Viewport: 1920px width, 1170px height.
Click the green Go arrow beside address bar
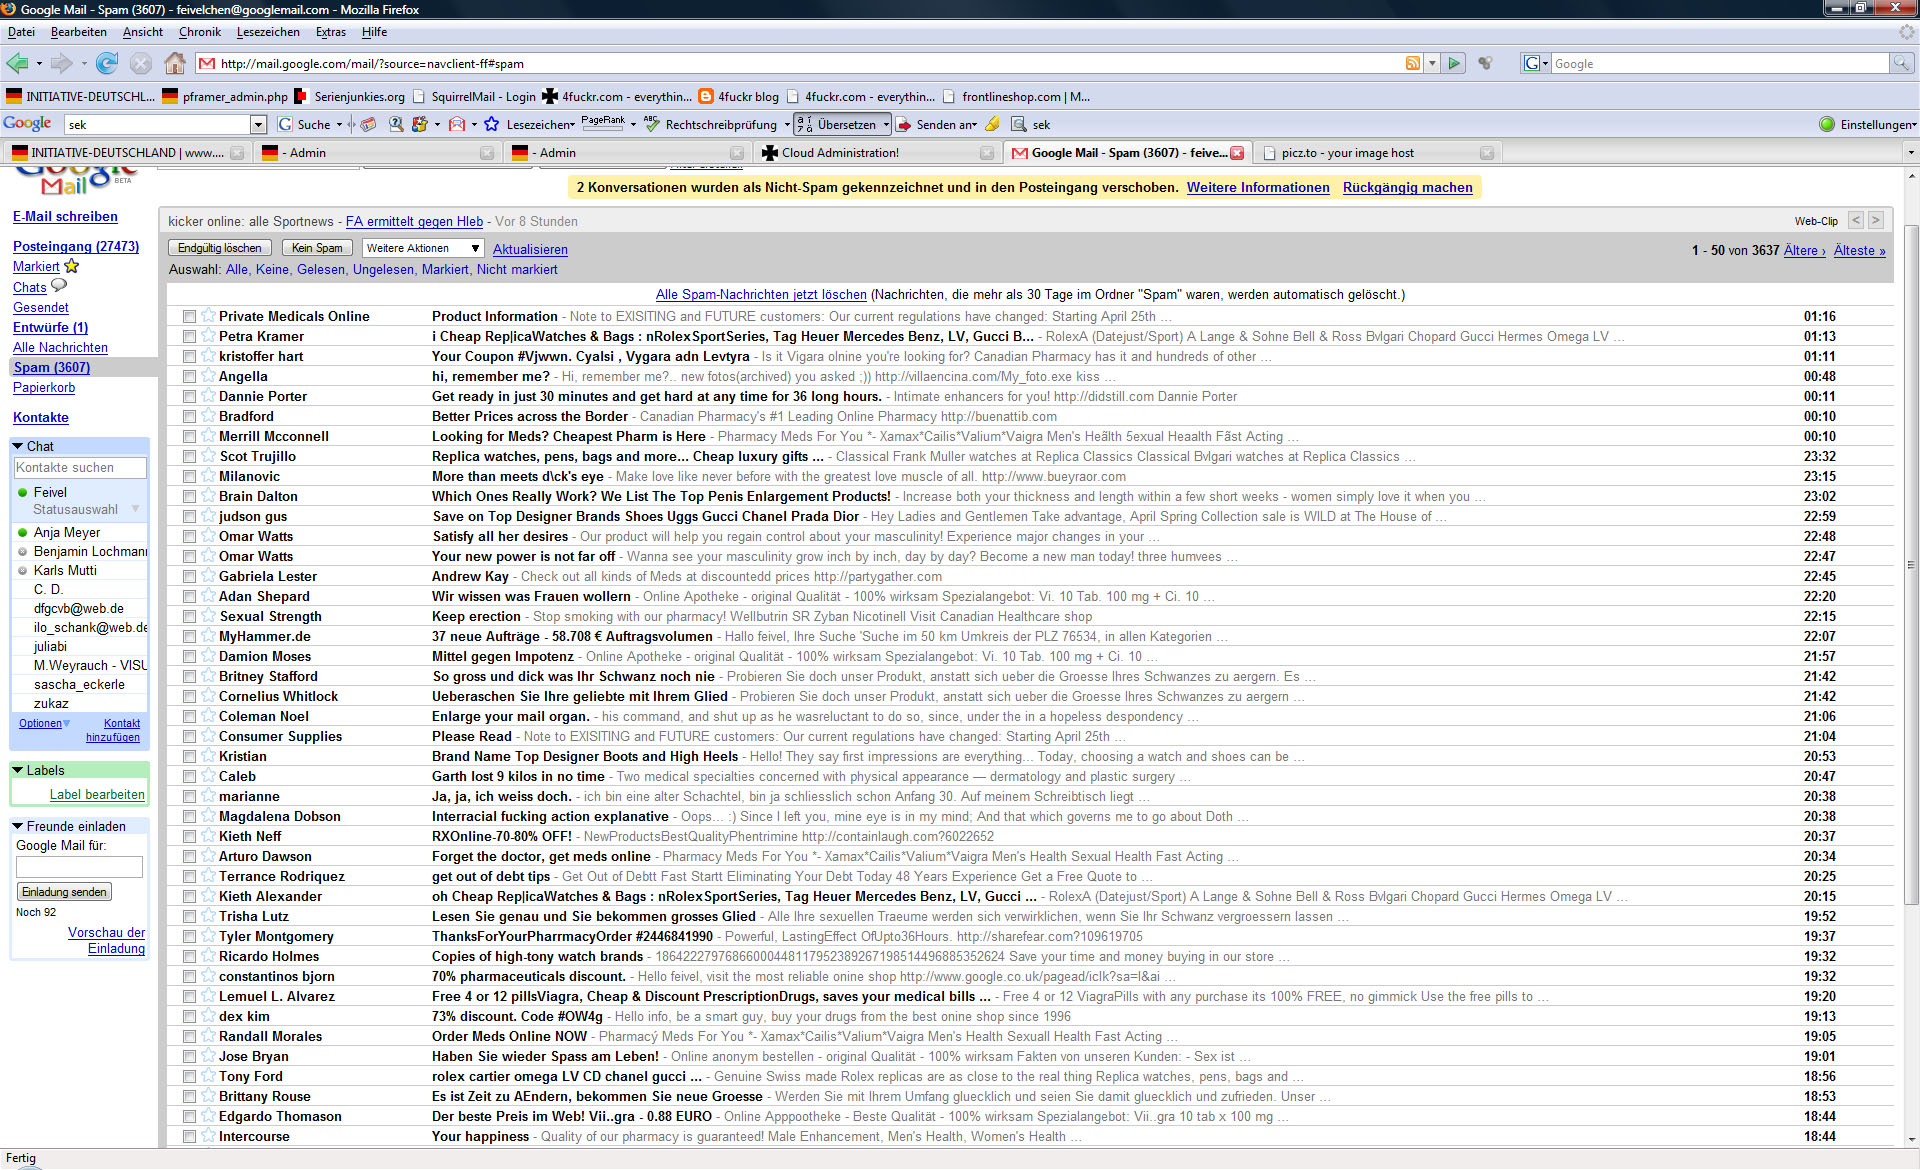(1454, 63)
